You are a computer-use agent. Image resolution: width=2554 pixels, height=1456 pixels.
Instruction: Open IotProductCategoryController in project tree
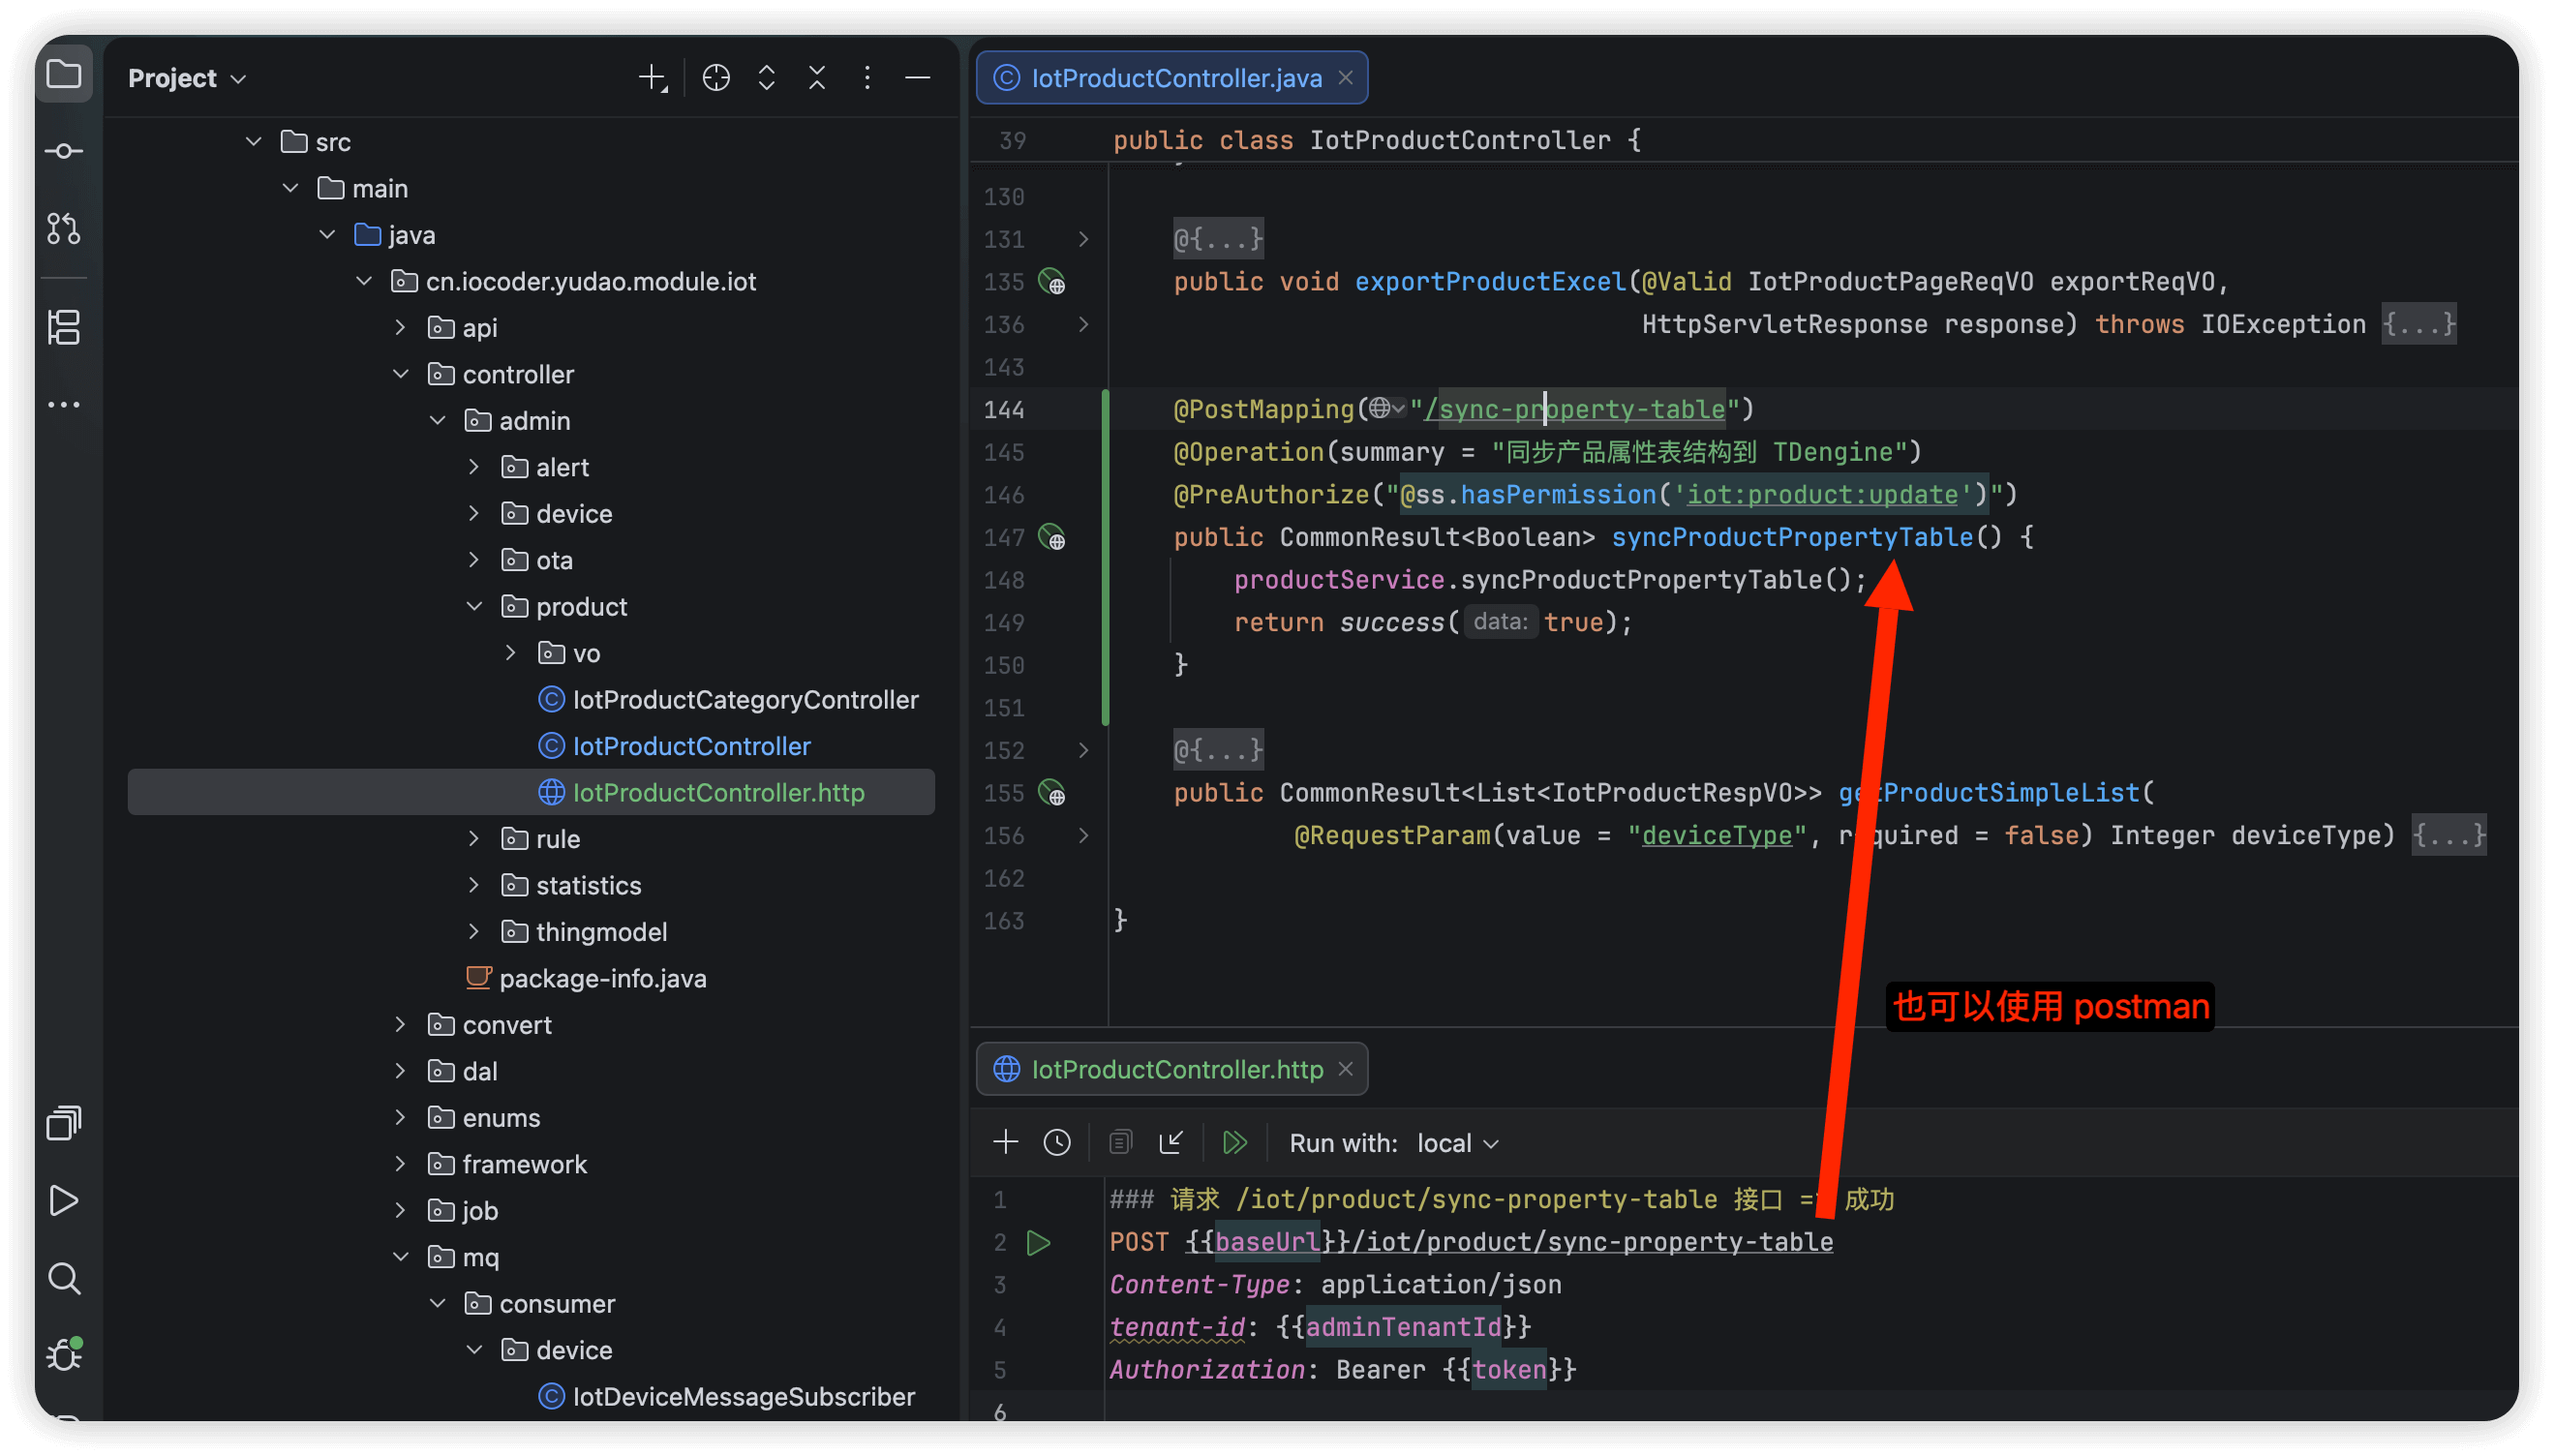(744, 700)
